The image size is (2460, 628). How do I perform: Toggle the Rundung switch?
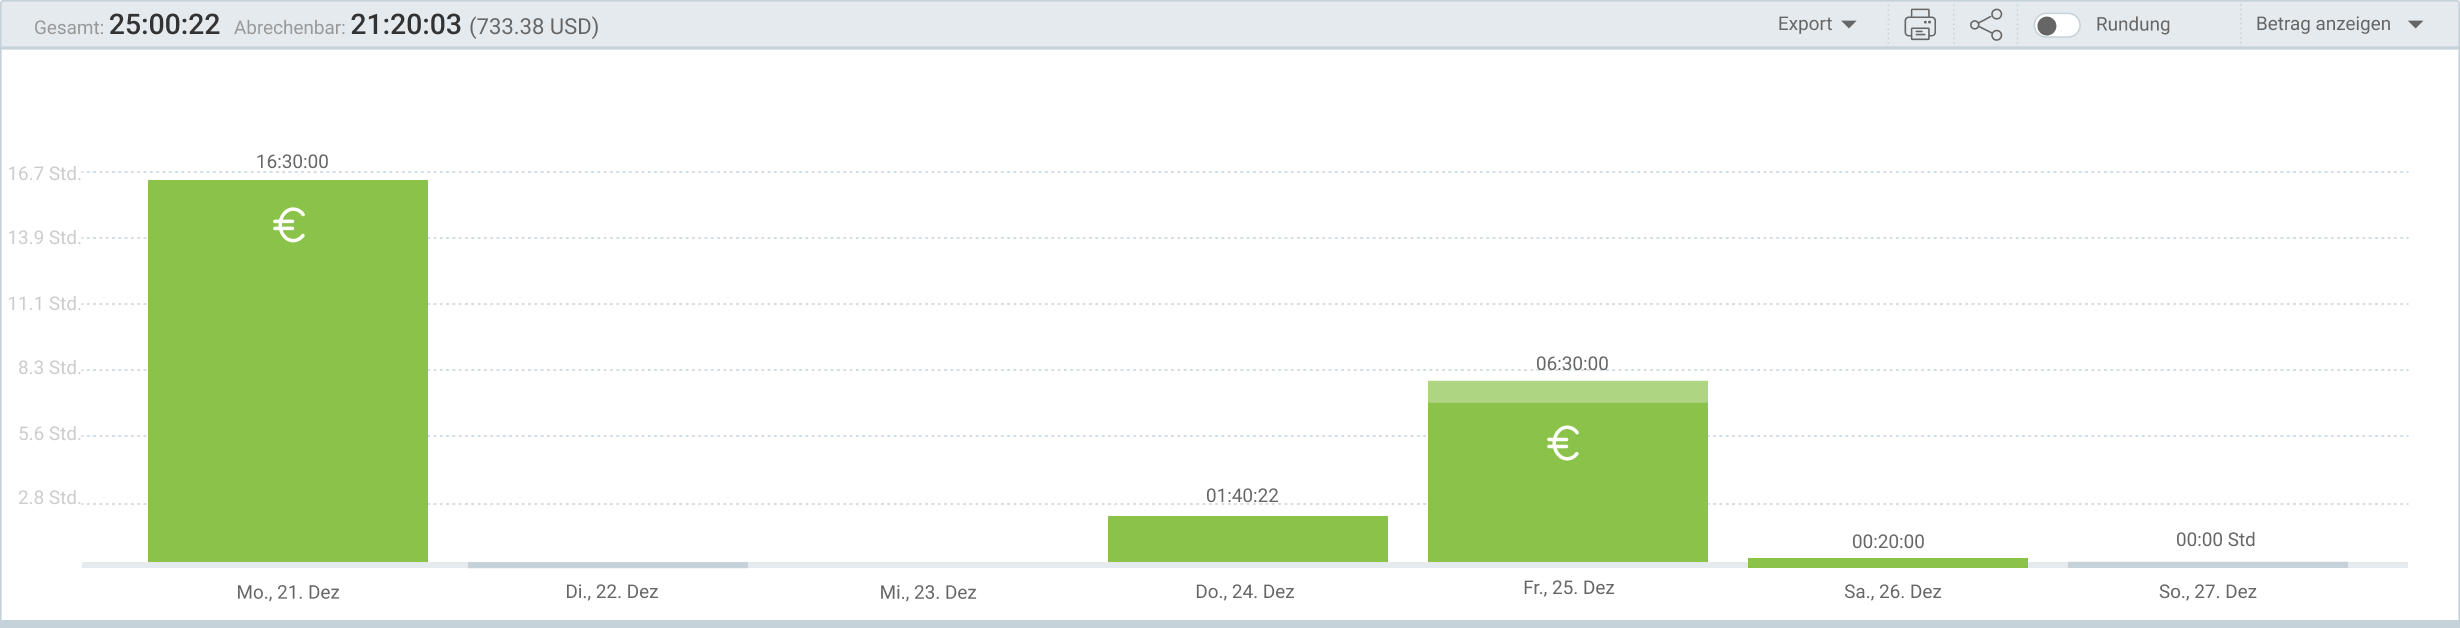point(2057,25)
